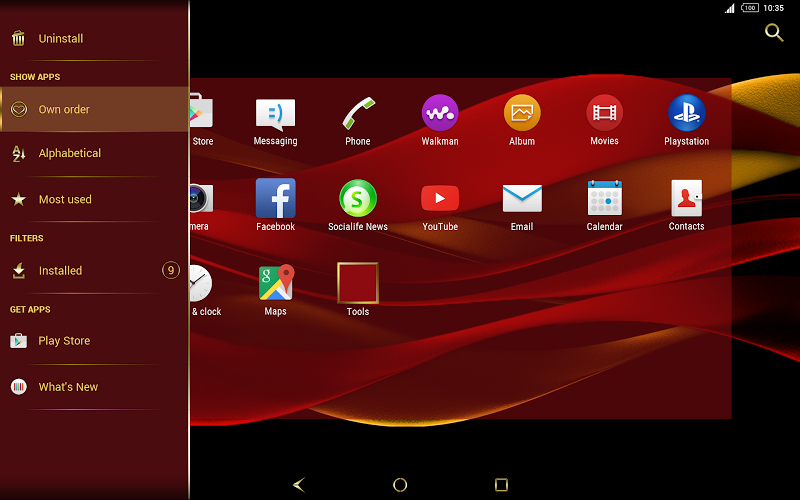The width and height of the screenshot is (800, 500).
Task: Launch the Movies app
Action: click(x=604, y=121)
